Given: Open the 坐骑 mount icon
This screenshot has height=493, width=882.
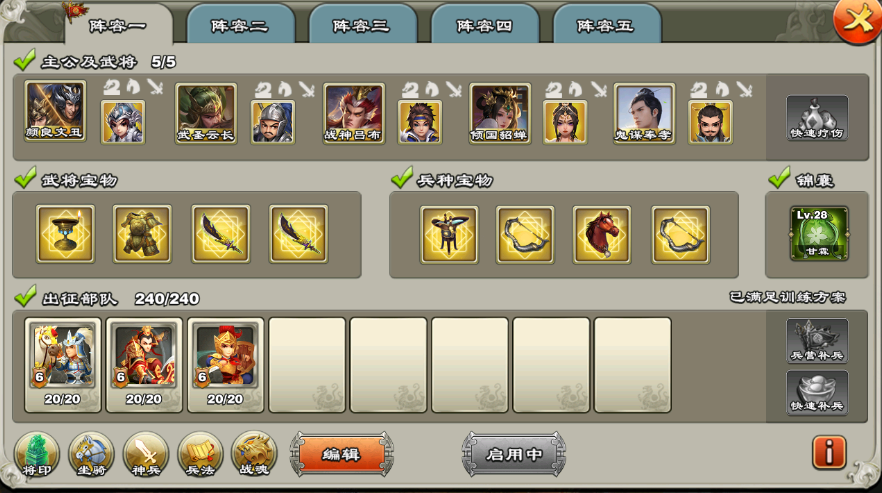Looking at the screenshot, I should (x=91, y=455).
